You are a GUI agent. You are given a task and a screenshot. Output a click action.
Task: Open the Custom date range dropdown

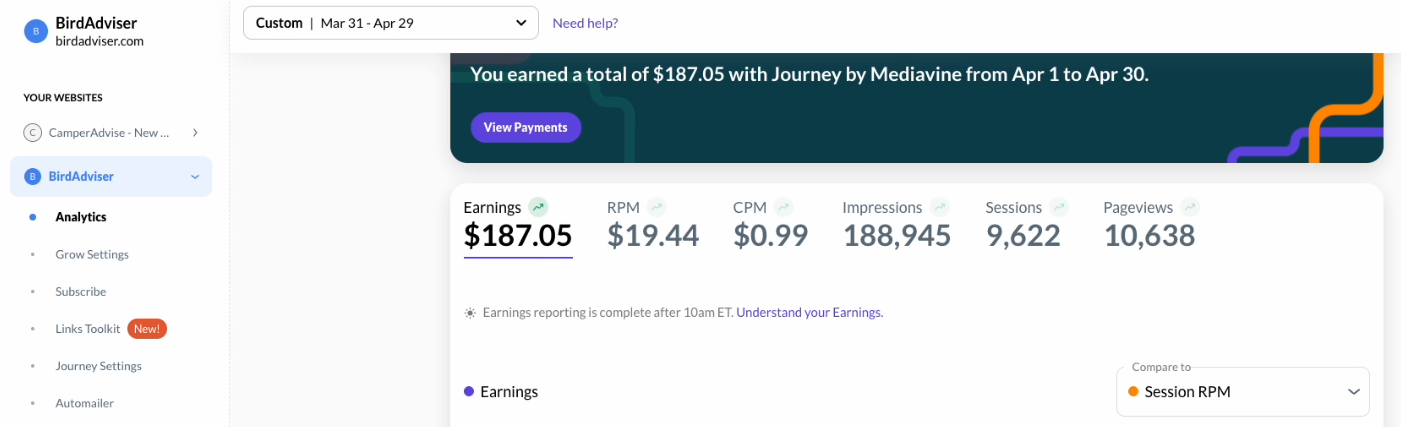click(391, 23)
